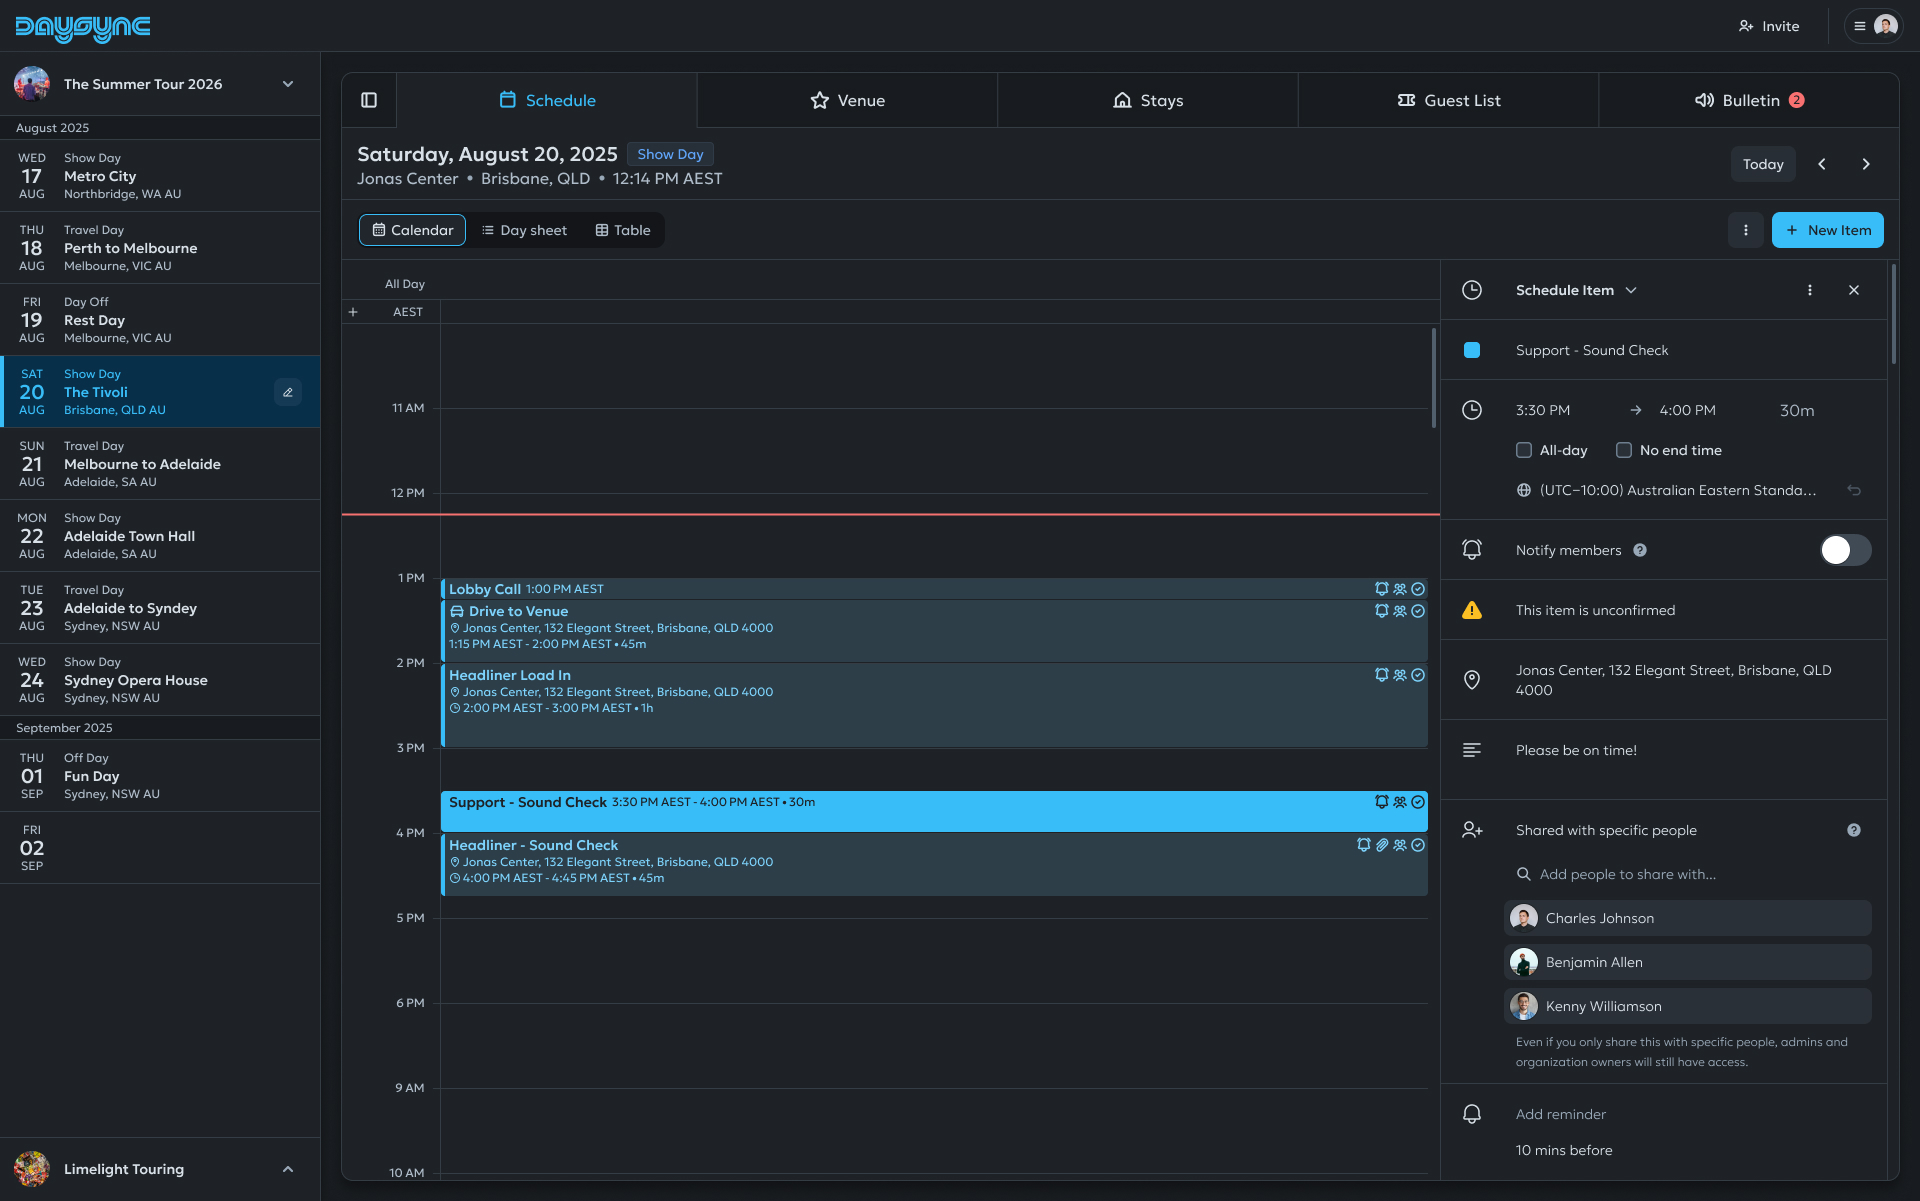
Task: Click the plus icon beside the AEST column
Action: 353,311
